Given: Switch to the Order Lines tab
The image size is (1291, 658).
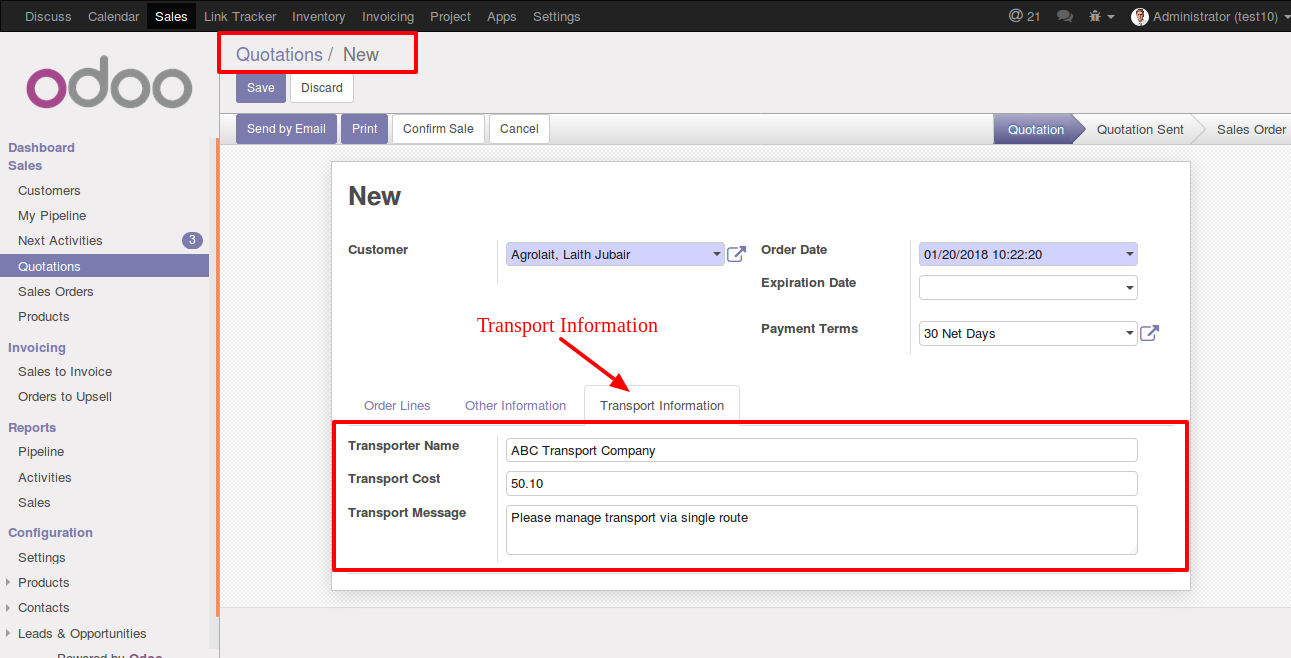Looking at the screenshot, I should pos(397,405).
